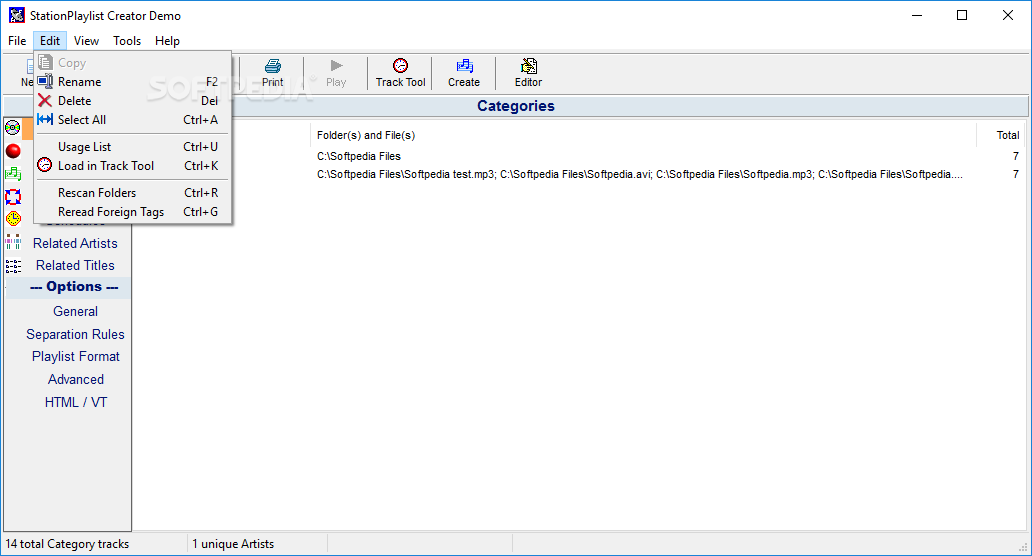Click the red X Delete menu icon
This screenshot has height=556, width=1032.
[45, 101]
